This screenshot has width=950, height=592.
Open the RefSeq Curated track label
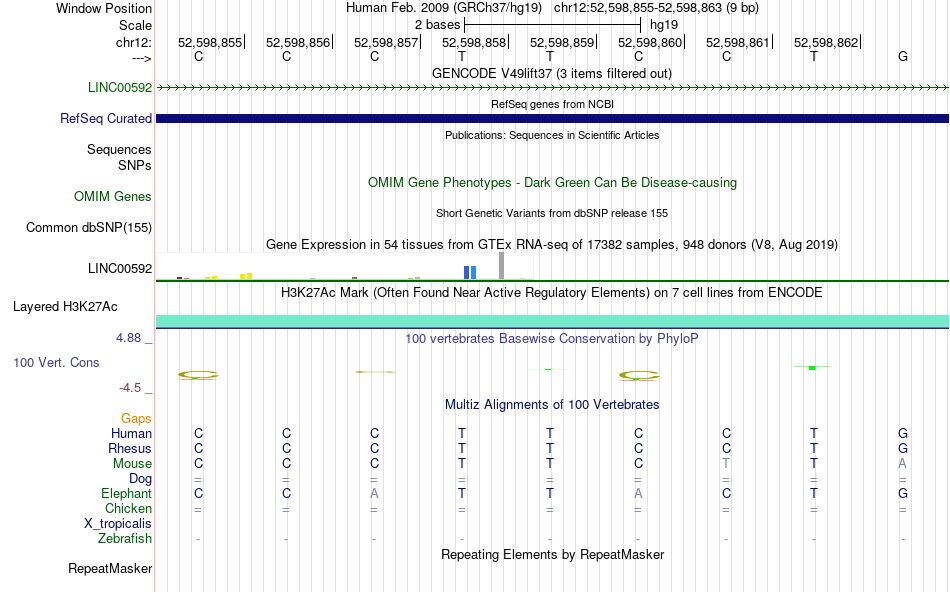pyautogui.click(x=106, y=118)
